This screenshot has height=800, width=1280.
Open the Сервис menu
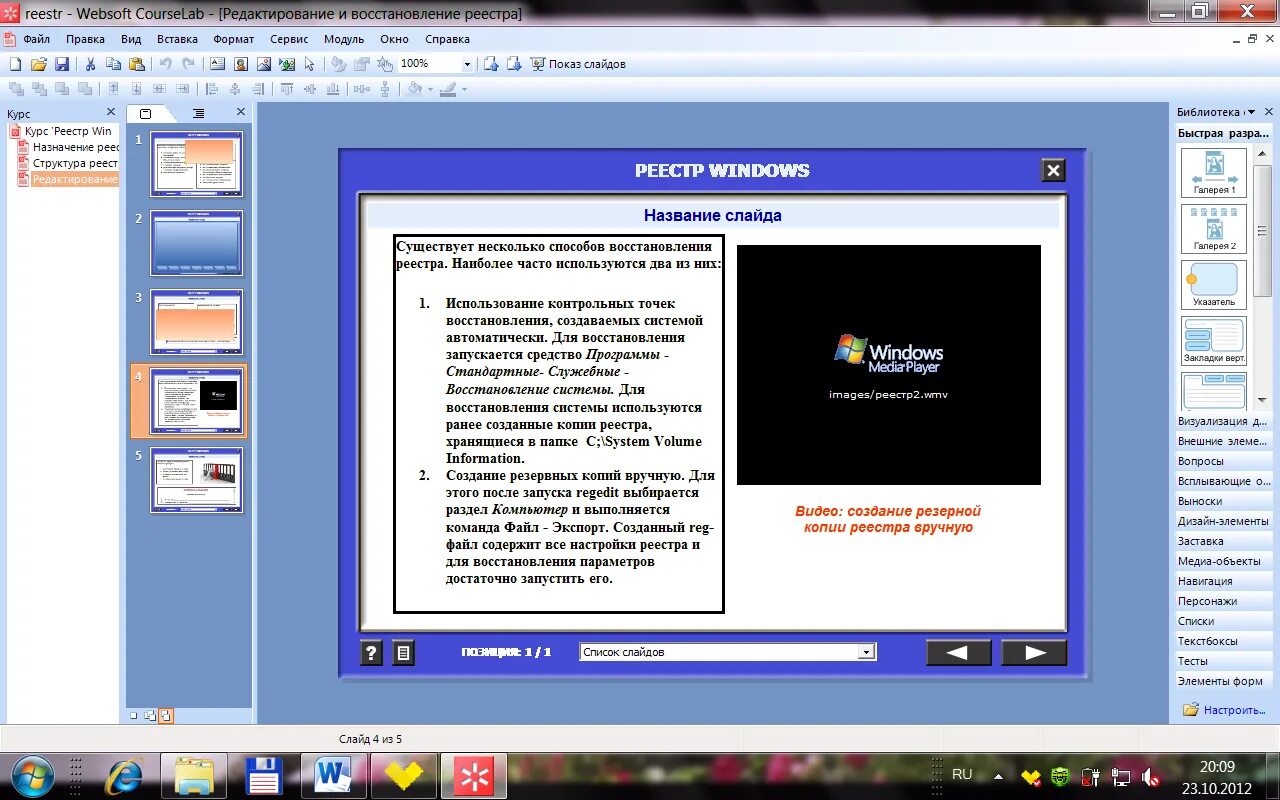289,39
